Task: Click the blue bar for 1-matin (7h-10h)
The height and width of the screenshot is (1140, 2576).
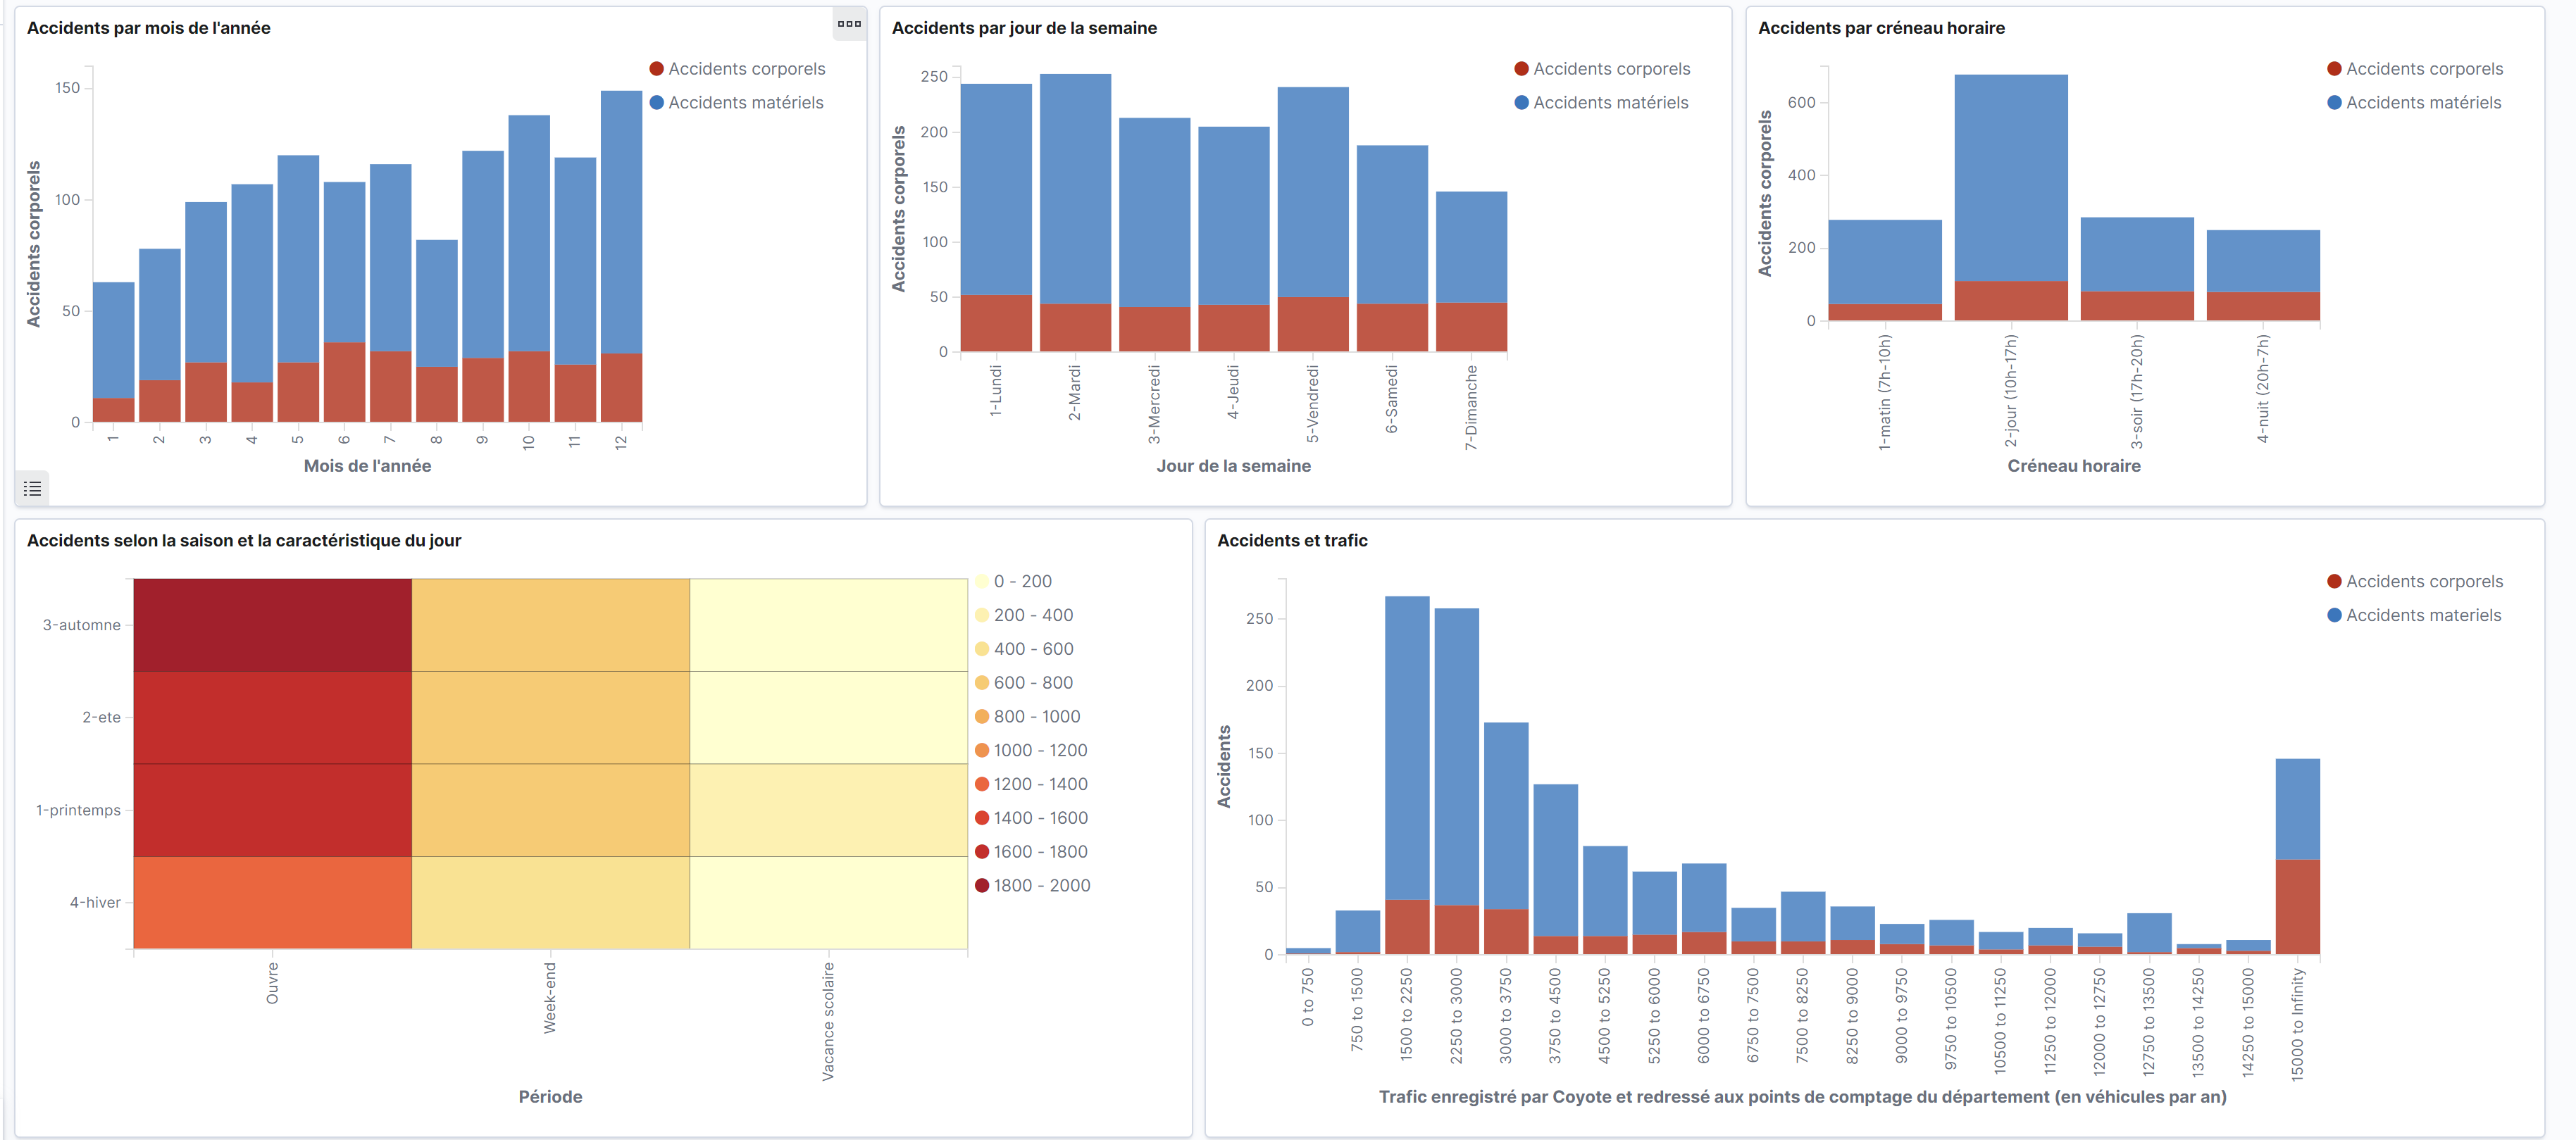Action: coord(1885,262)
